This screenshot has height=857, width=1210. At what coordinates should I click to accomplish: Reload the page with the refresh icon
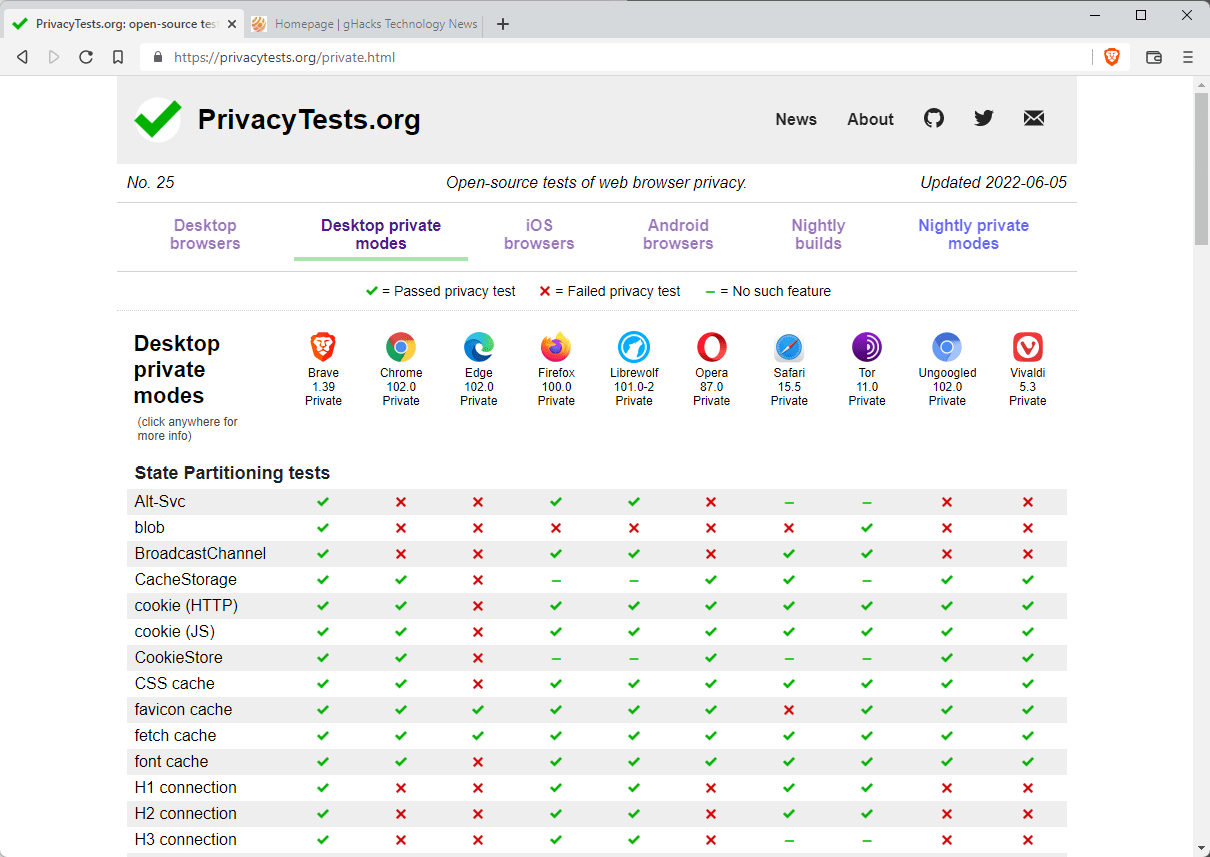click(86, 57)
